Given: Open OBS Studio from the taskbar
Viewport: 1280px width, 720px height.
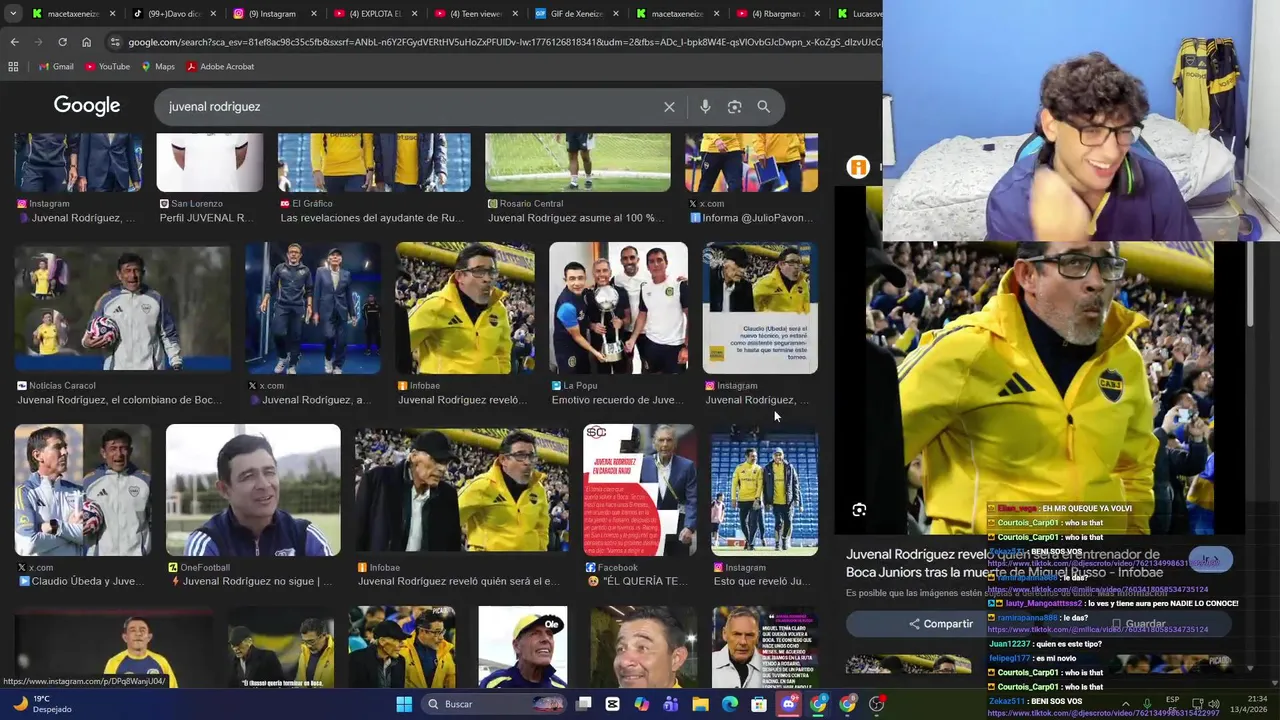Looking at the screenshot, I should 877,704.
